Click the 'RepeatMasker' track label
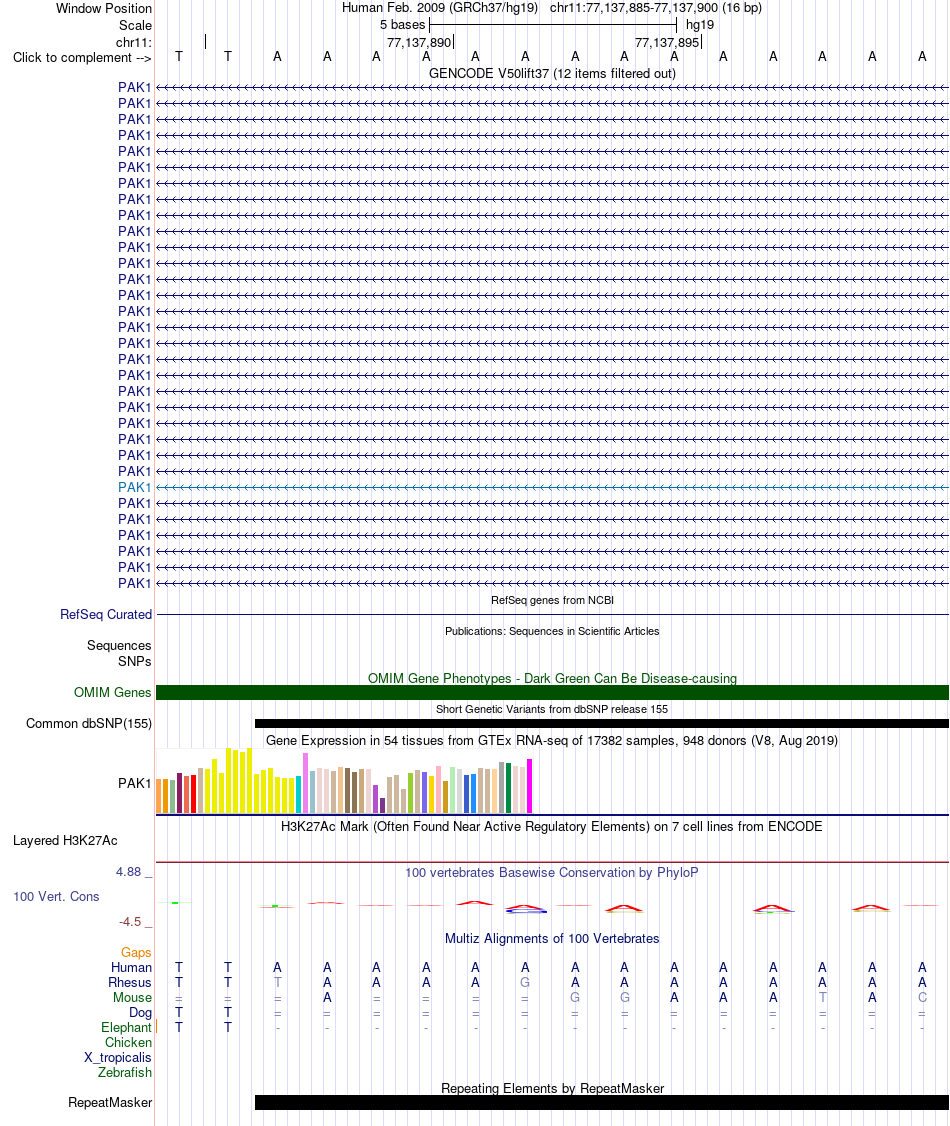The height and width of the screenshot is (1126, 950). [x=110, y=1102]
